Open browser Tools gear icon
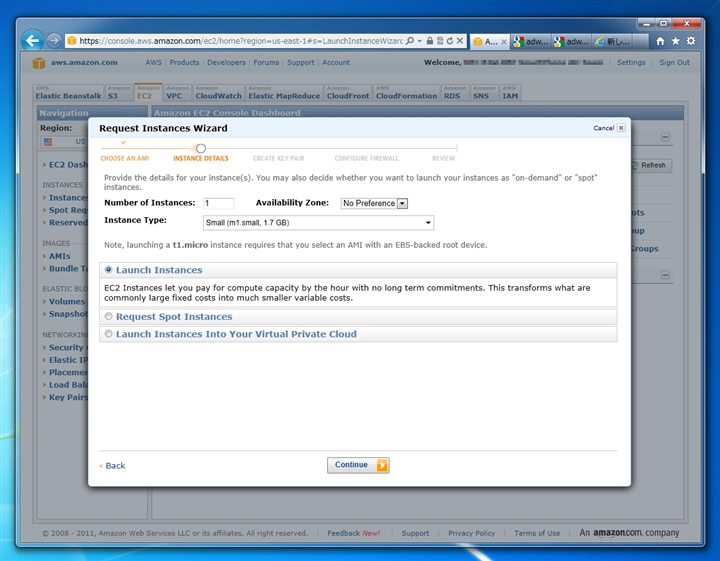The height and width of the screenshot is (561, 720). 691,41
